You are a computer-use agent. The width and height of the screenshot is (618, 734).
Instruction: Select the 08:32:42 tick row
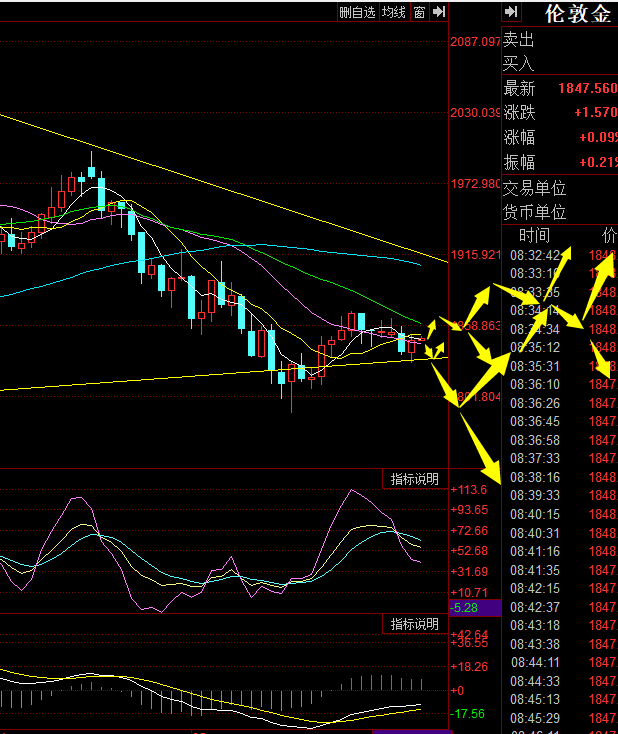click(x=560, y=255)
